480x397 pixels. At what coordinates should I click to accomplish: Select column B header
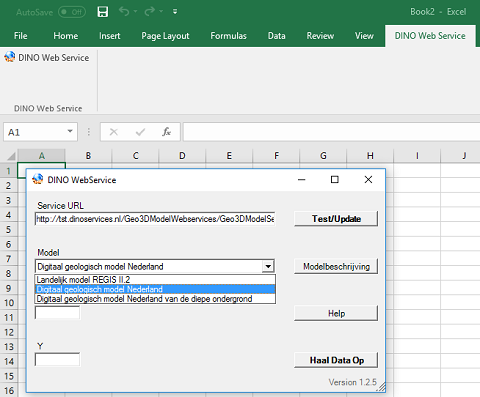pyautogui.click(x=88, y=156)
